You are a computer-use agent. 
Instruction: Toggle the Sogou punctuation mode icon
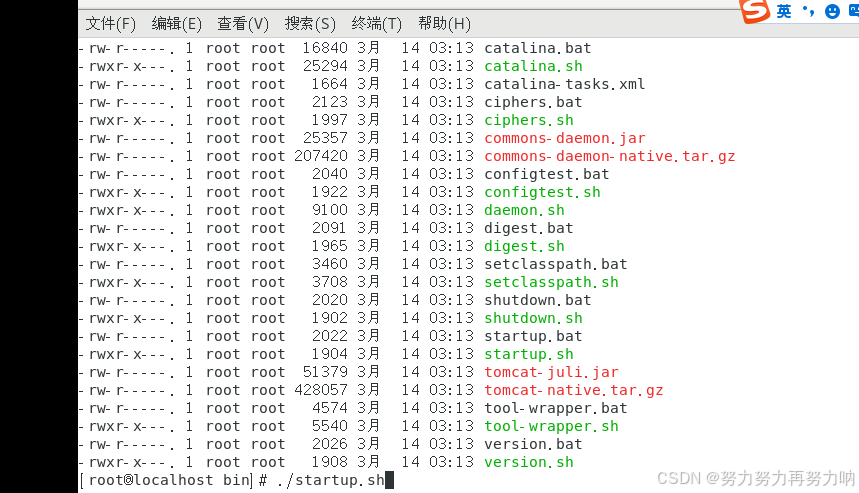pos(809,10)
